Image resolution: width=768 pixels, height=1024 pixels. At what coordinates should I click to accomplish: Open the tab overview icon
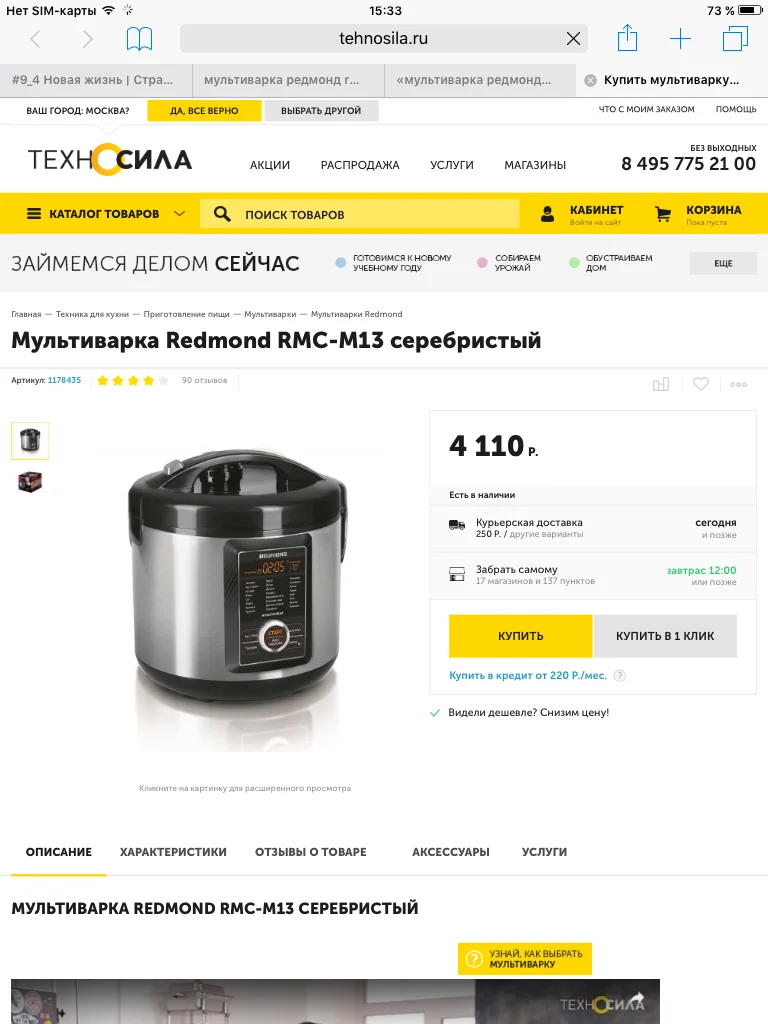point(735,39)
